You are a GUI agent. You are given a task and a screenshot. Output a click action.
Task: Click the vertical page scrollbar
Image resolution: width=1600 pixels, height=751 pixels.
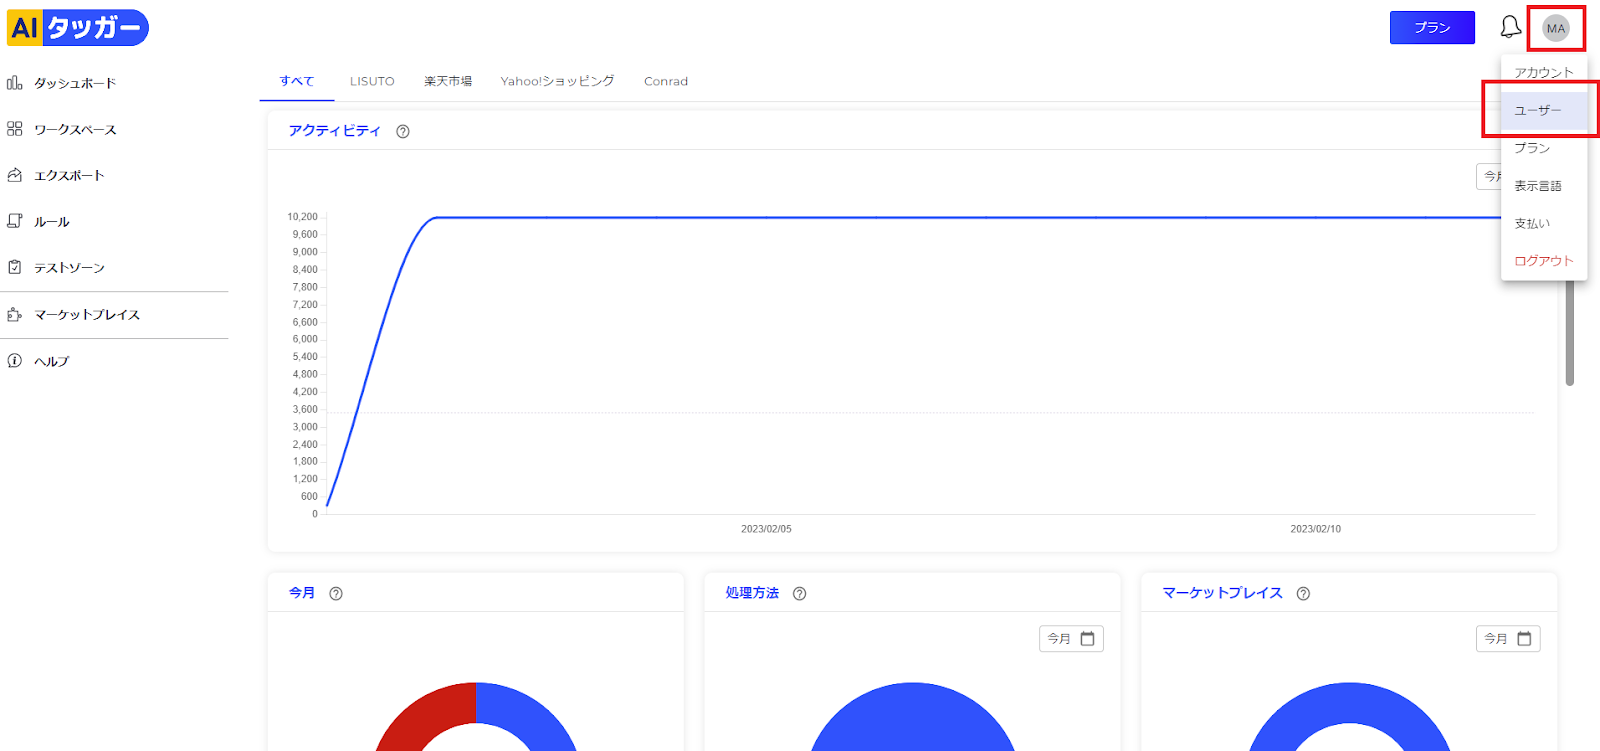tap(1570, 332)
